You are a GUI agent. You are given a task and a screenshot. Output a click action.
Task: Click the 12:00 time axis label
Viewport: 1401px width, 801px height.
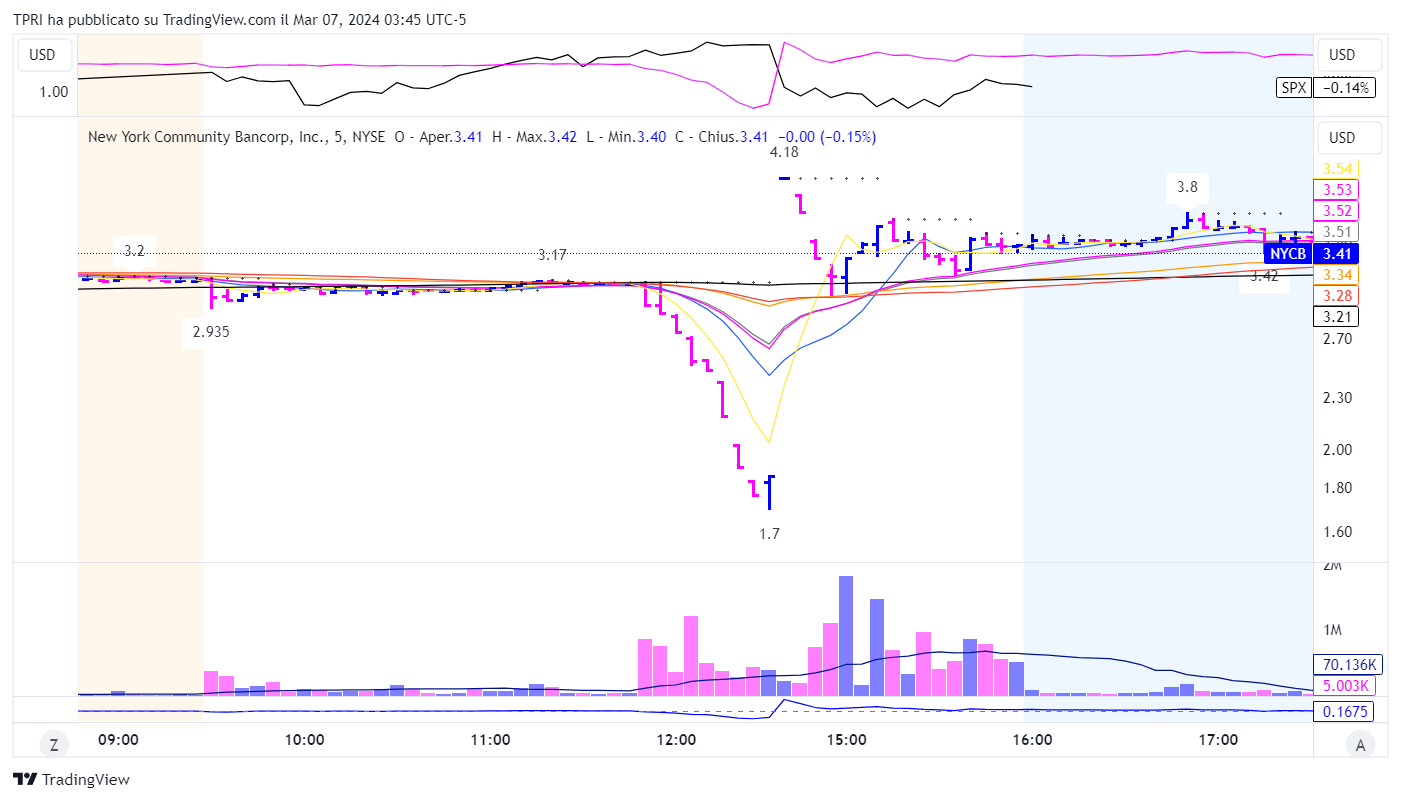pos(677,740)
